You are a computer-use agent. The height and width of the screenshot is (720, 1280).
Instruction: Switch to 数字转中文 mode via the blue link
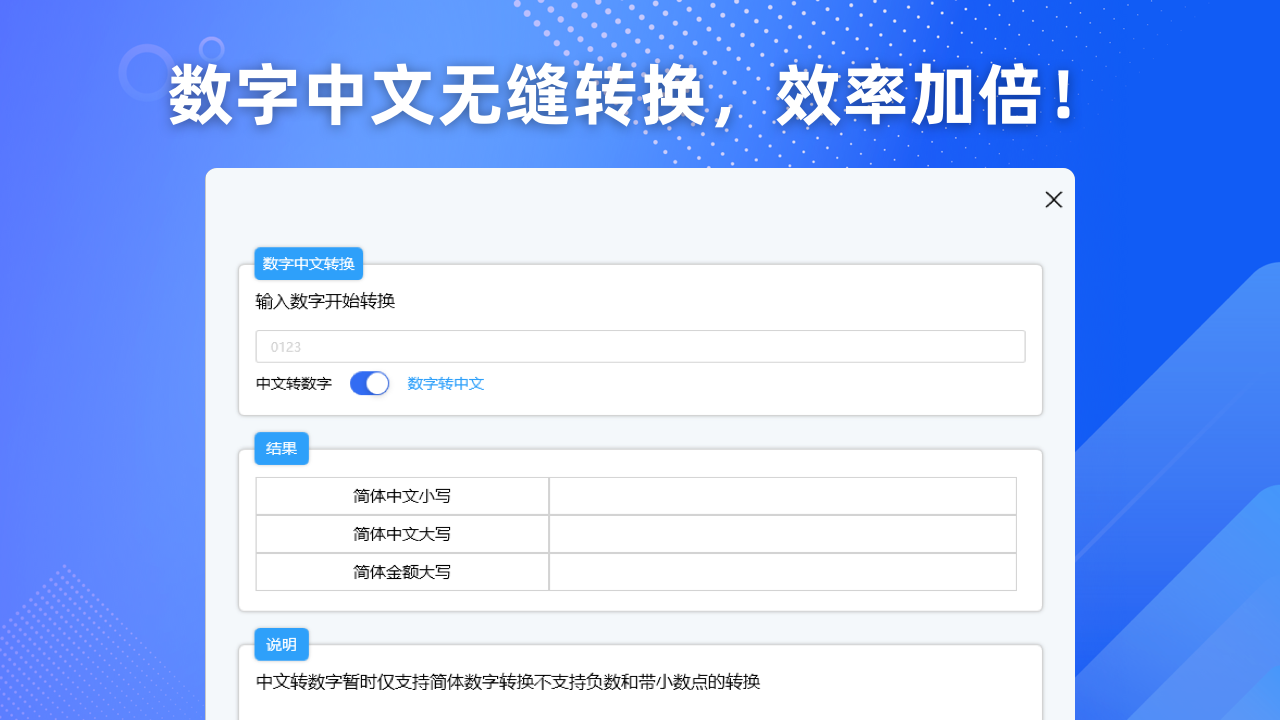tap(445, 383)
